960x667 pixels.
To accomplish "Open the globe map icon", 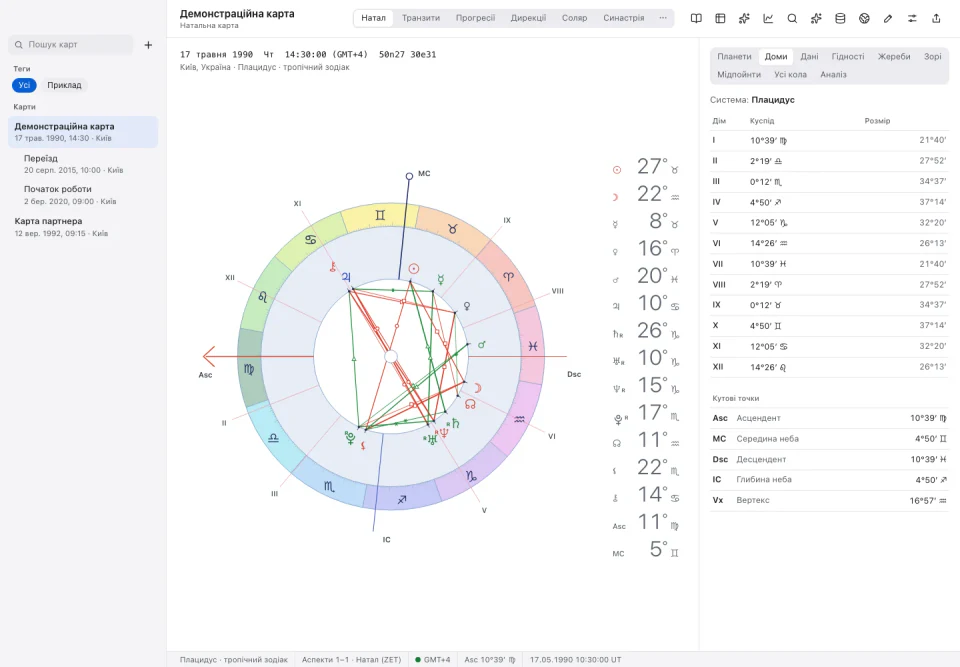I will click(864, 18).
